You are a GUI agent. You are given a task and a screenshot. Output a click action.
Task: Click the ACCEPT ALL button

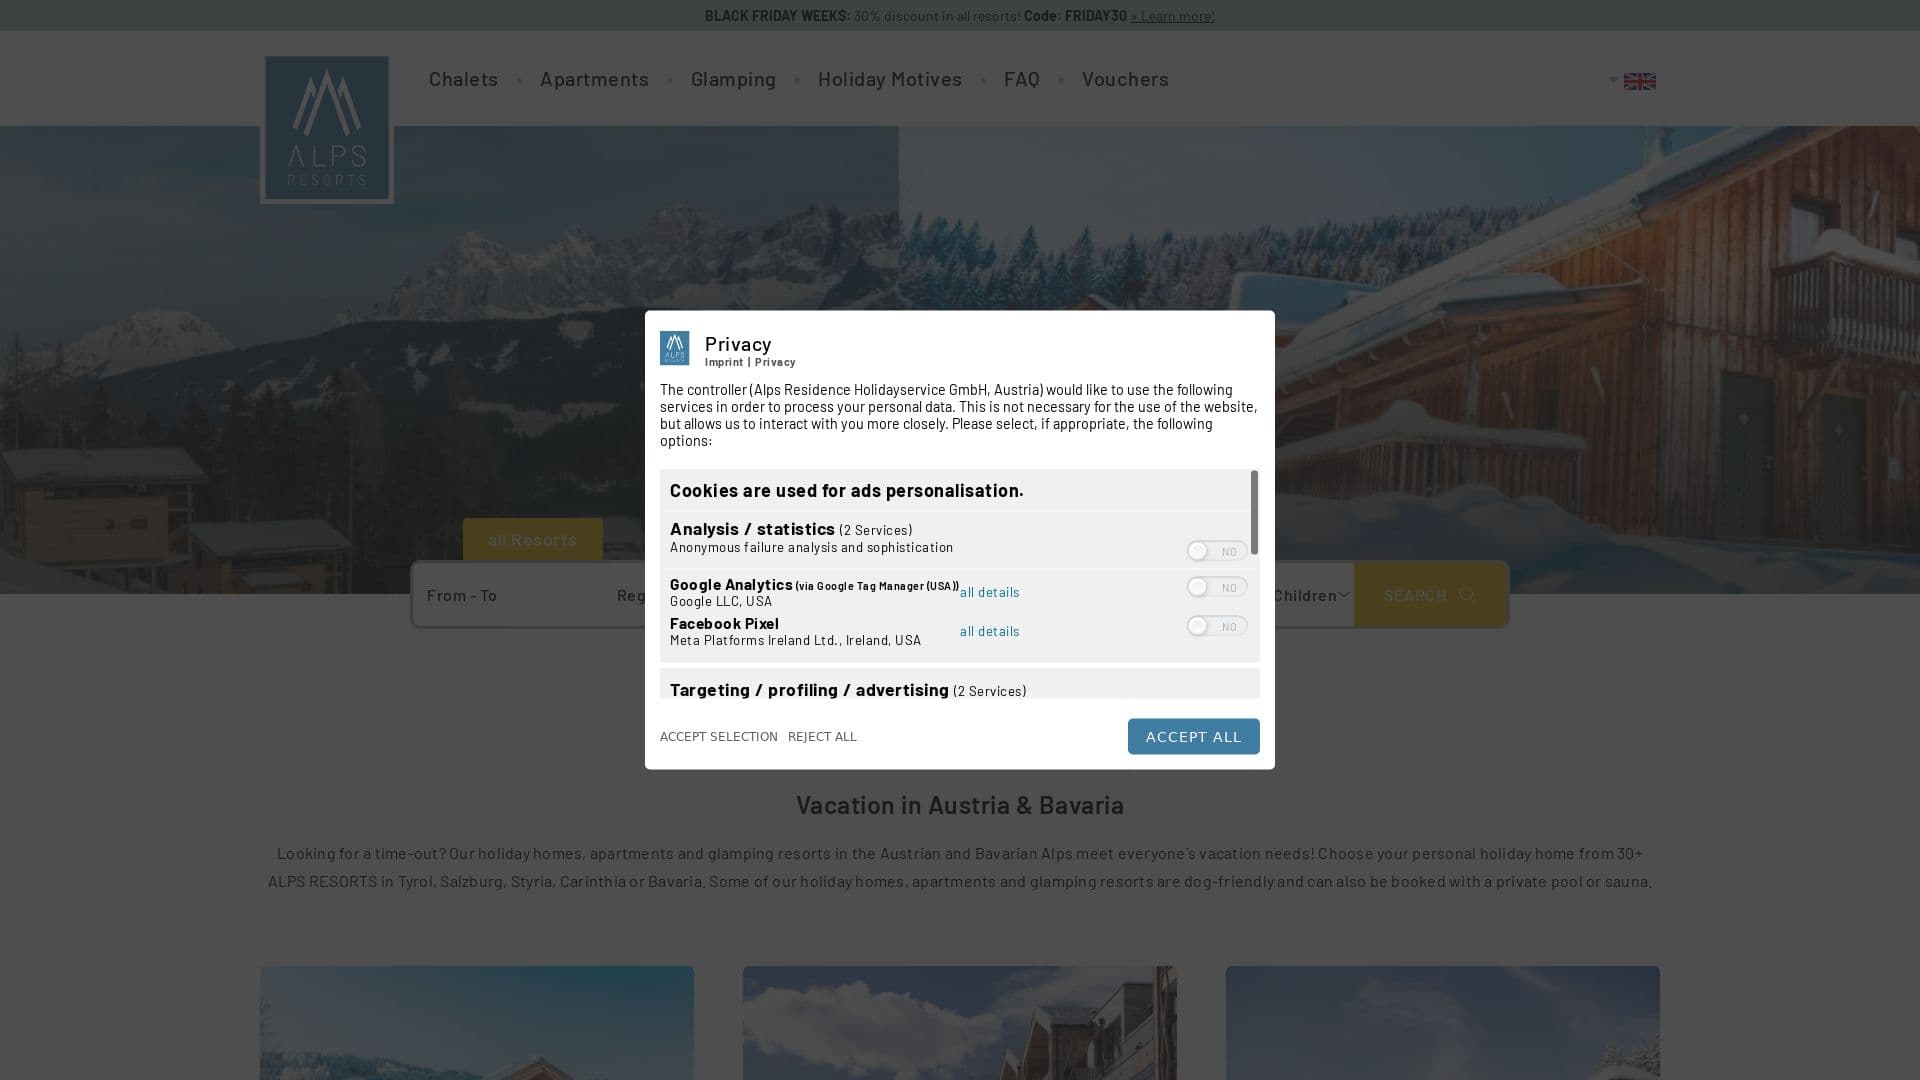[x=1193, y=736]
